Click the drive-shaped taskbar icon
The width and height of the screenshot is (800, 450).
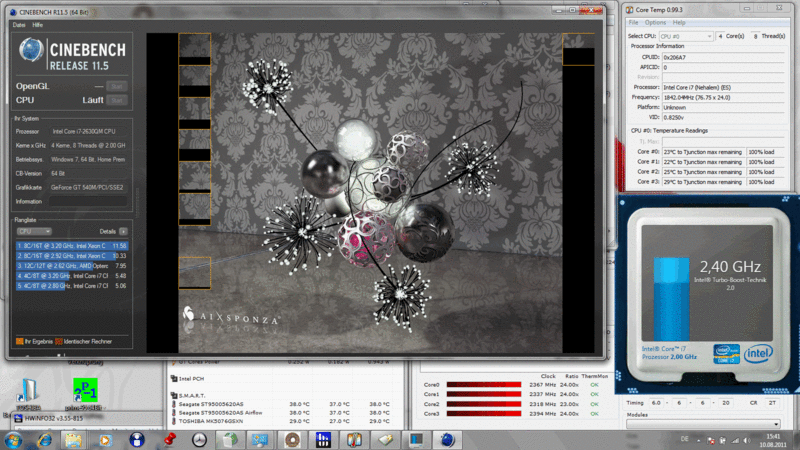point(385,440)
